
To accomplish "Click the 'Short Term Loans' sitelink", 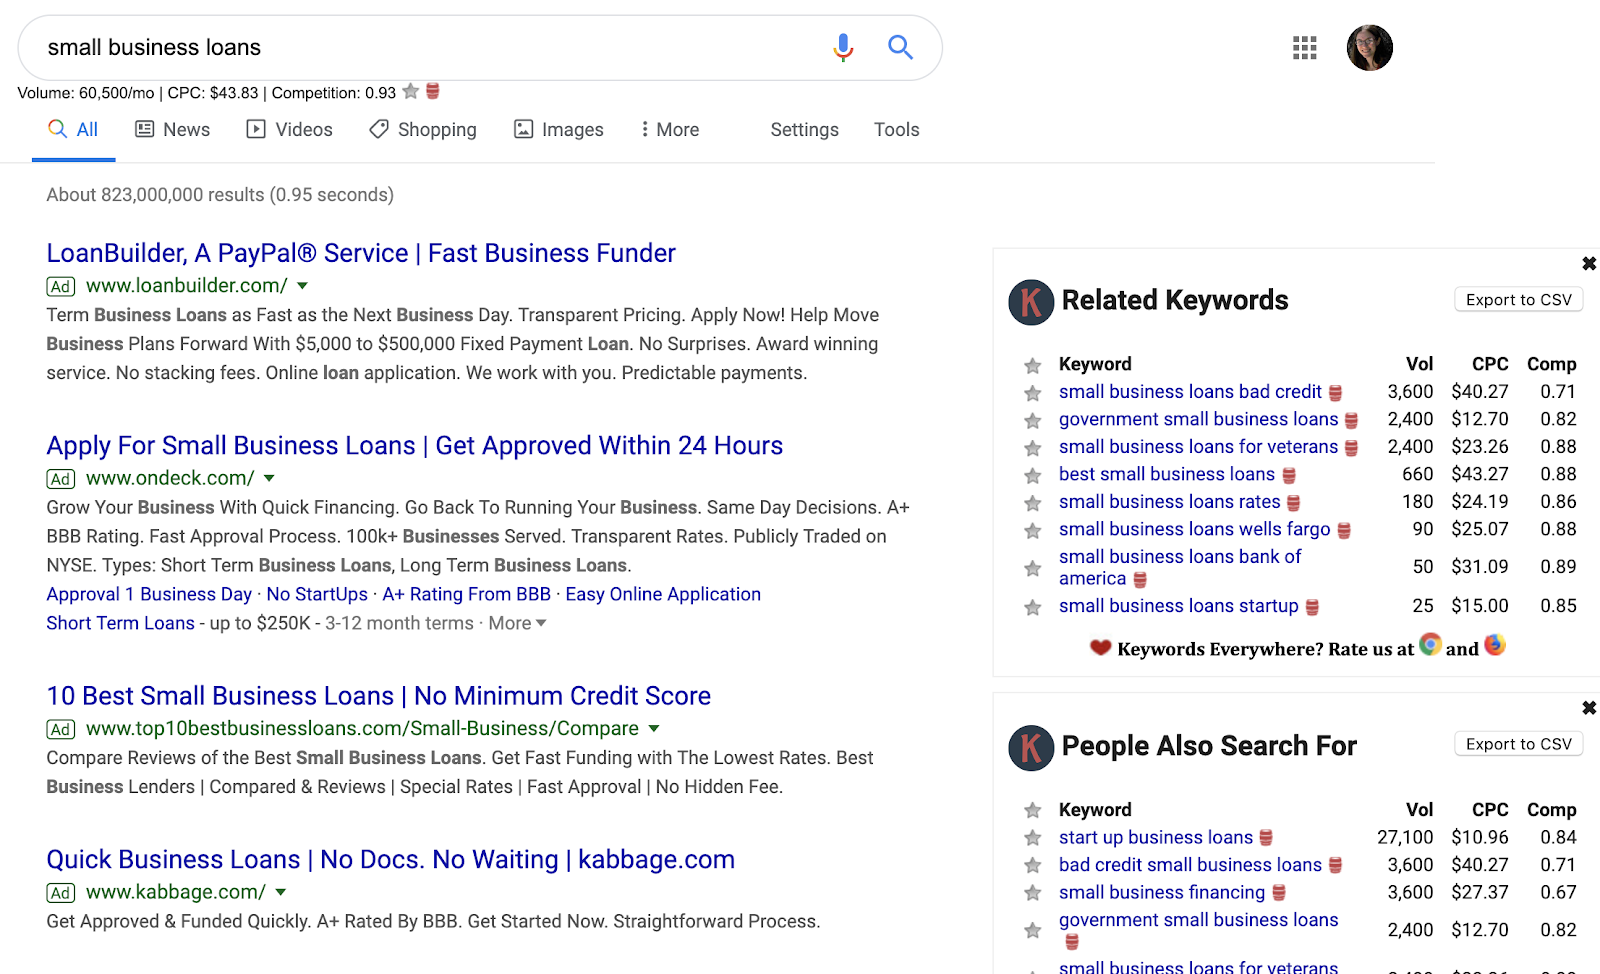I will click(x=120, y=624).
